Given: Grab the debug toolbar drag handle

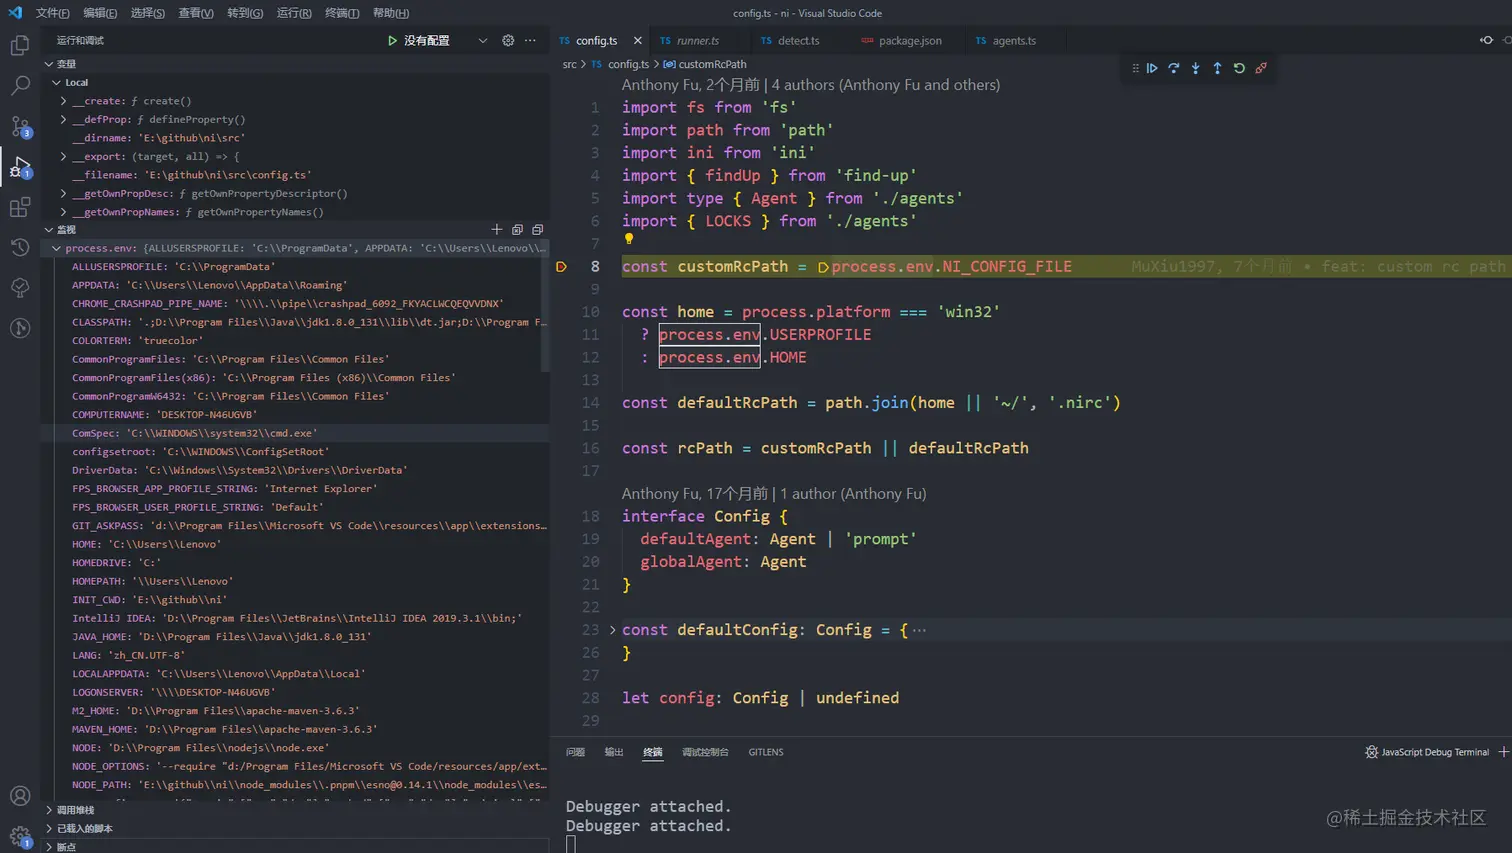Looking at the screenshot, I should coord(1135,68).
